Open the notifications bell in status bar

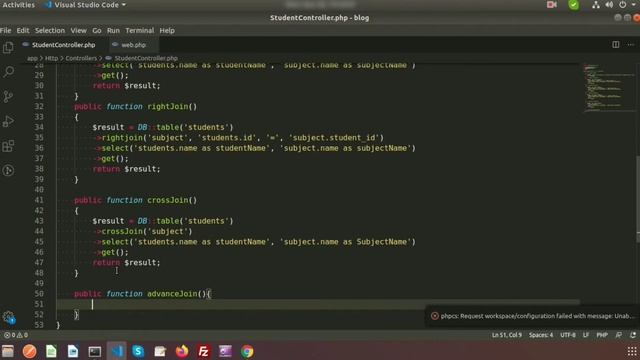[x=633, y=335]
